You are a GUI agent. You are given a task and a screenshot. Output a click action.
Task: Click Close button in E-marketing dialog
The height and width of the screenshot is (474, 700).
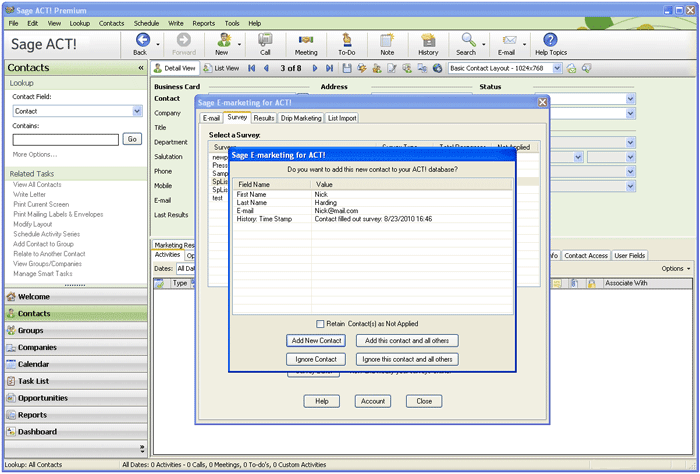tap(424, 401)
